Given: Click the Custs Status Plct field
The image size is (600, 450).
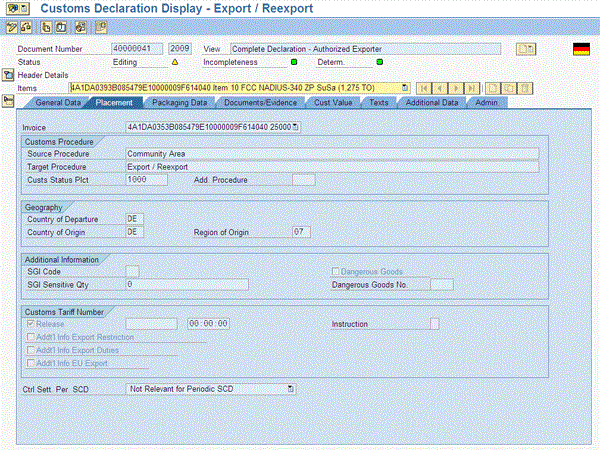Looking at the screenshot, I should coord(147,180).
